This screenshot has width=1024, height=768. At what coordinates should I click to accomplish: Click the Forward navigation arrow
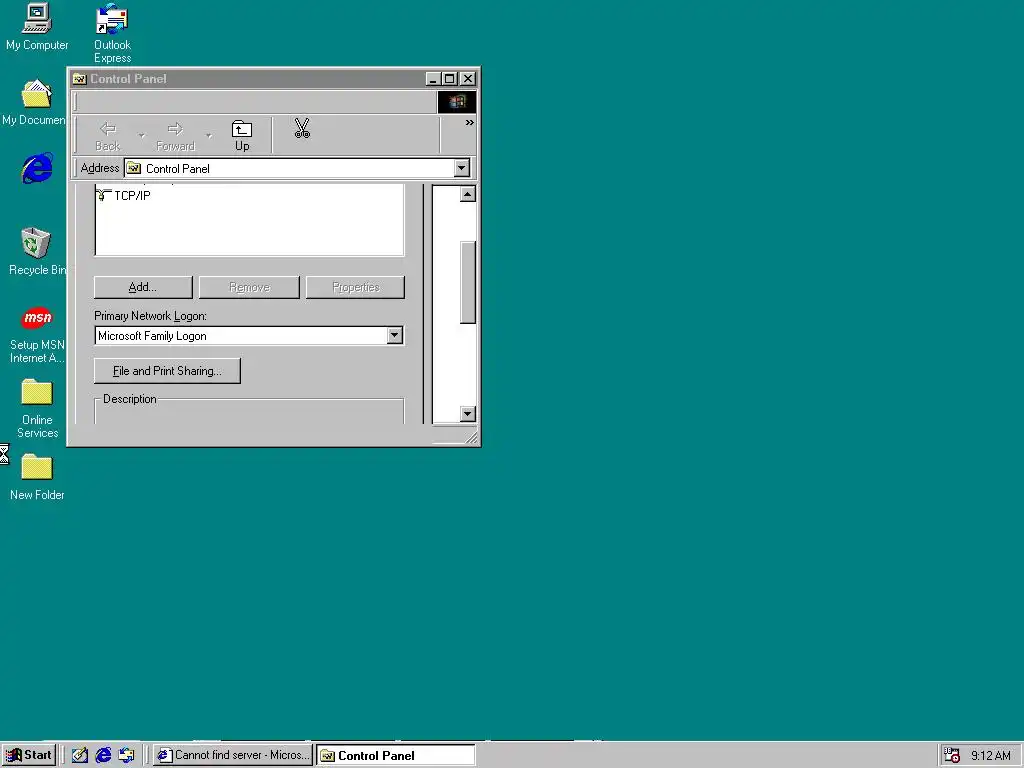tap(175, 136)
